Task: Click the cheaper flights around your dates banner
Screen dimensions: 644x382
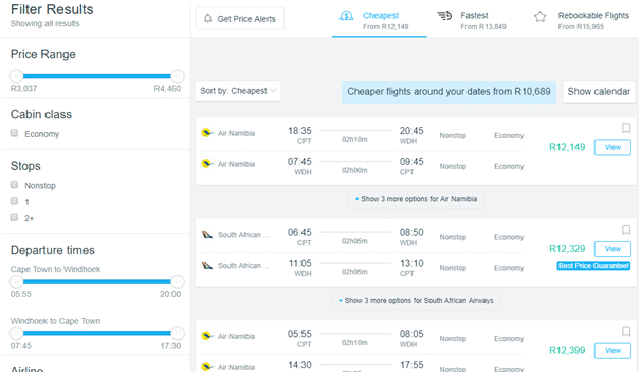Action: 449,92
